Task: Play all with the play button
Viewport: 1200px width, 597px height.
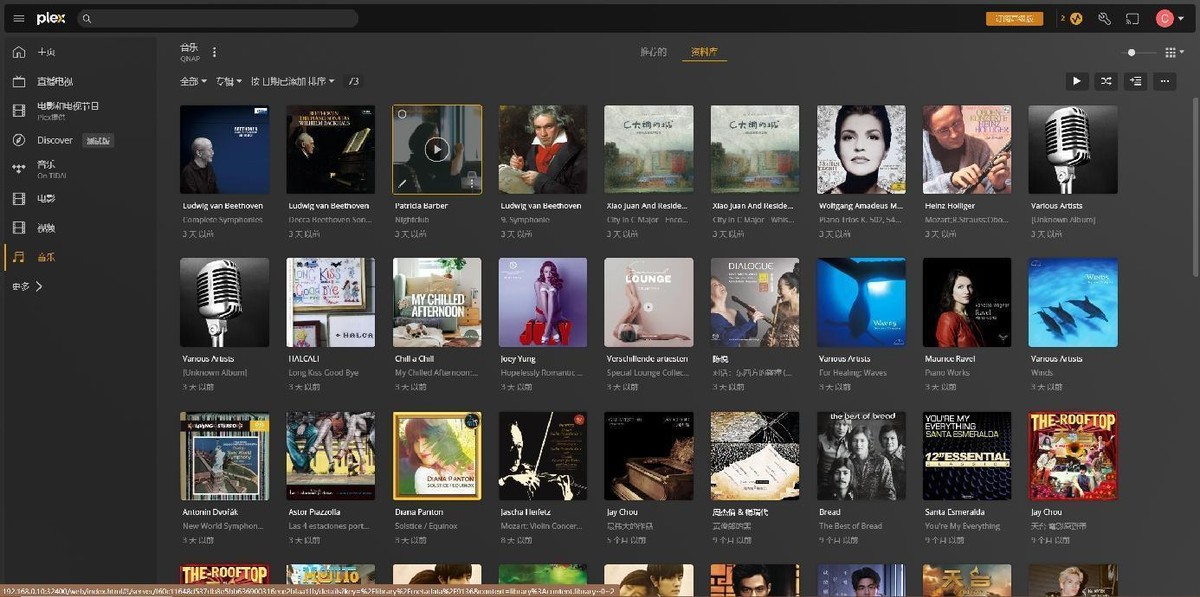Action: tap(1077, 81)
